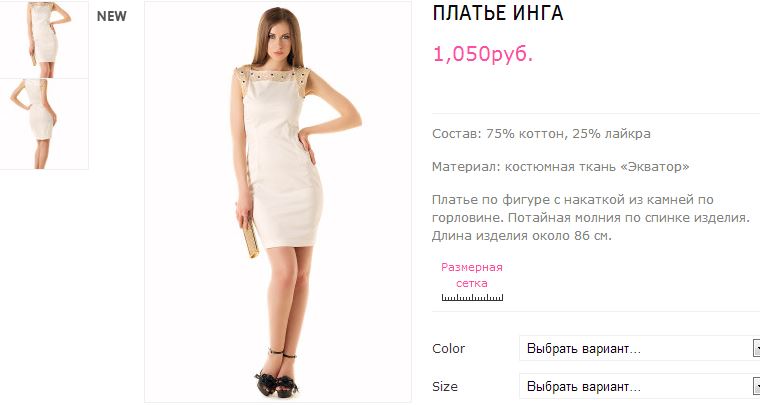Click the gold clutch in the main photo
Viewport: 760px width, 405px height.
coord(251,237)
